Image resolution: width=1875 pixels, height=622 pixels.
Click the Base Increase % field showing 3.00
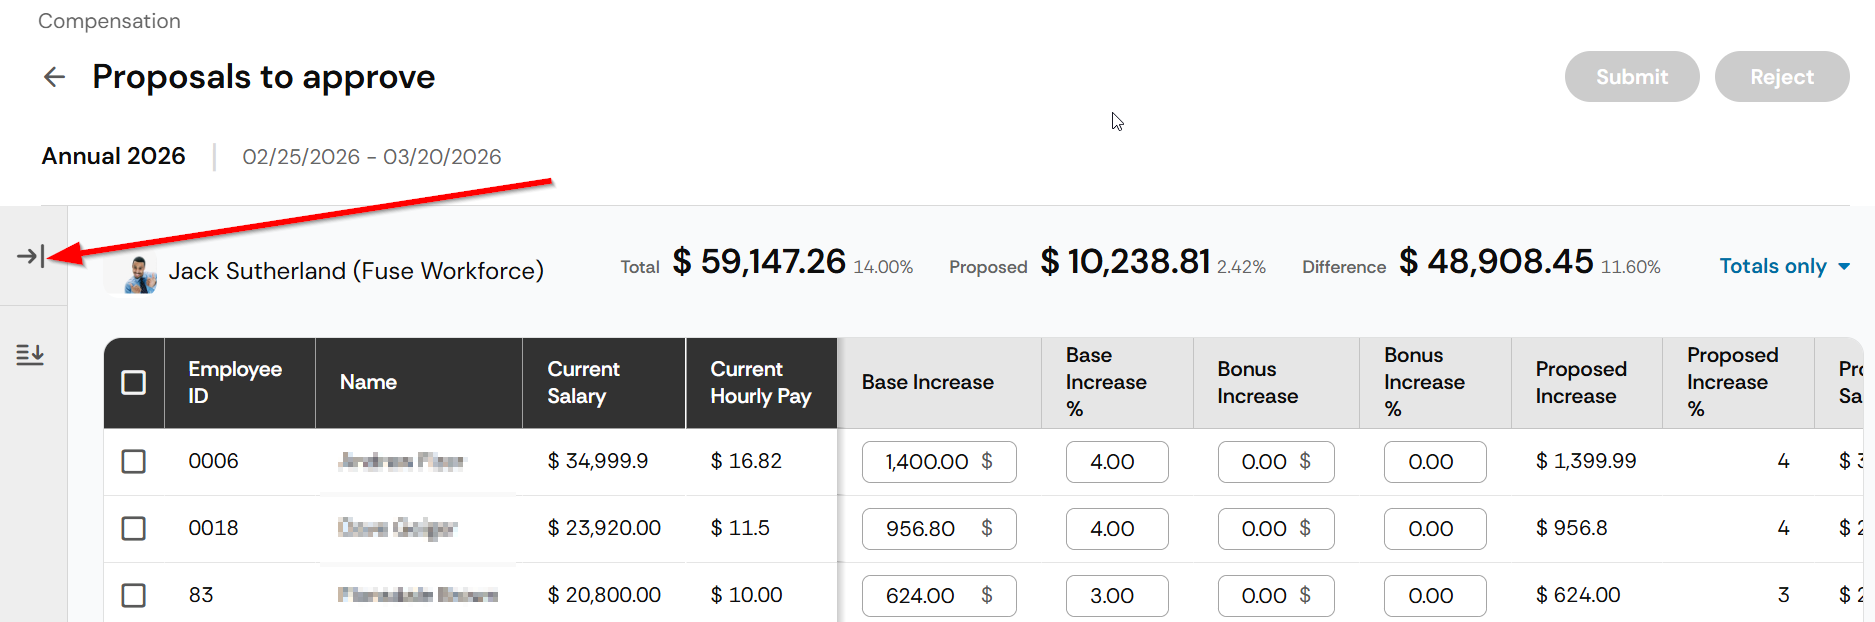click(x=1116, y=595)
